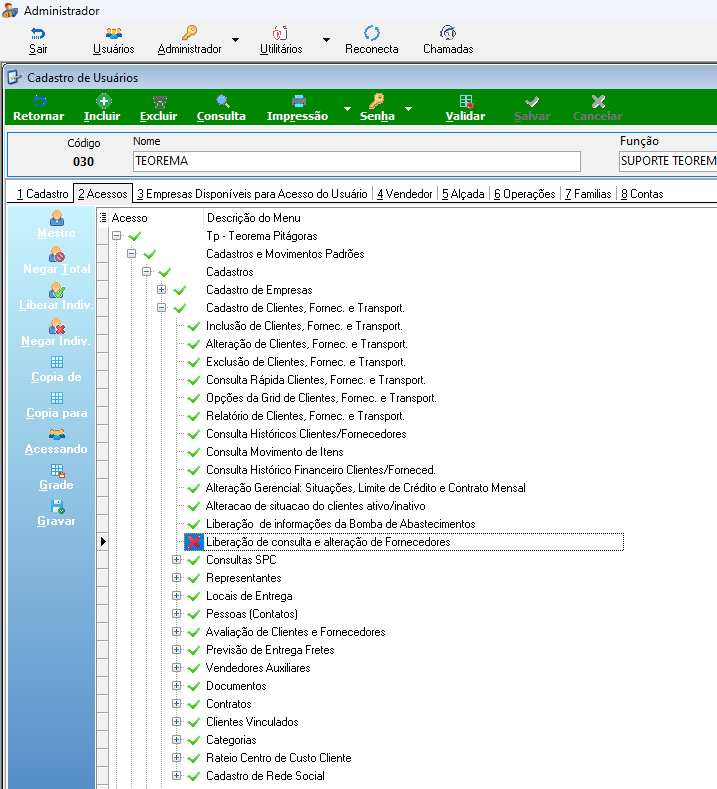Toggle the access checkmark for Consulta Movimento de Itens
This screenshot has width=717, height=789.
point(193,452)
